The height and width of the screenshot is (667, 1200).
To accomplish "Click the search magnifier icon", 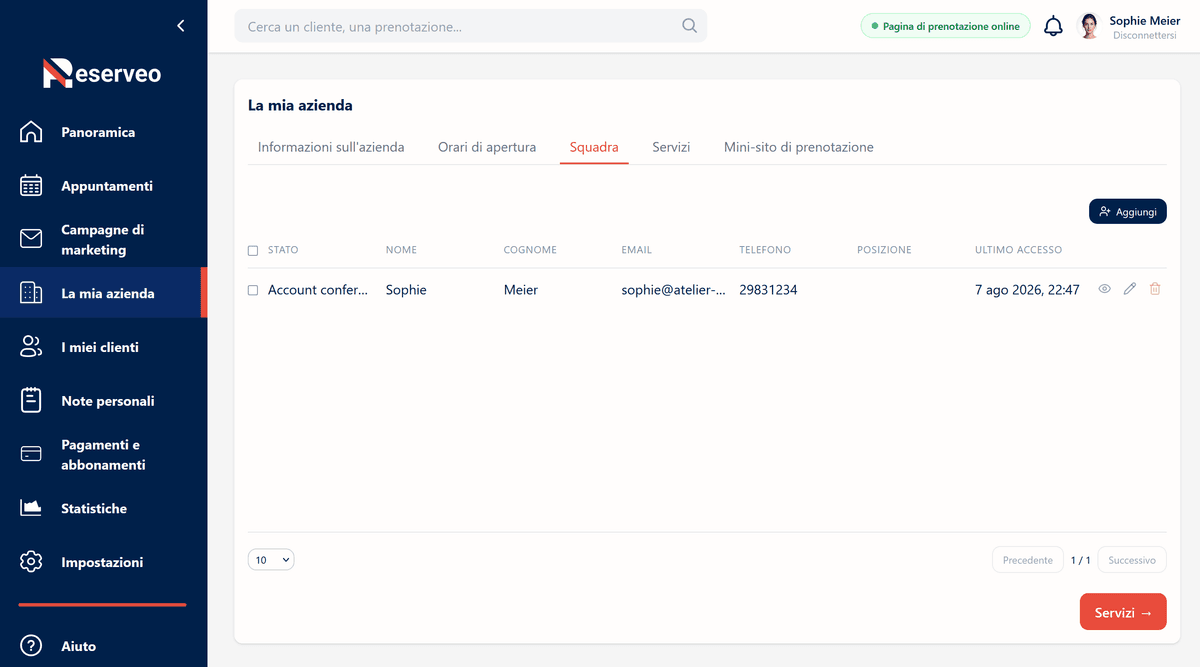I will 689,26.
